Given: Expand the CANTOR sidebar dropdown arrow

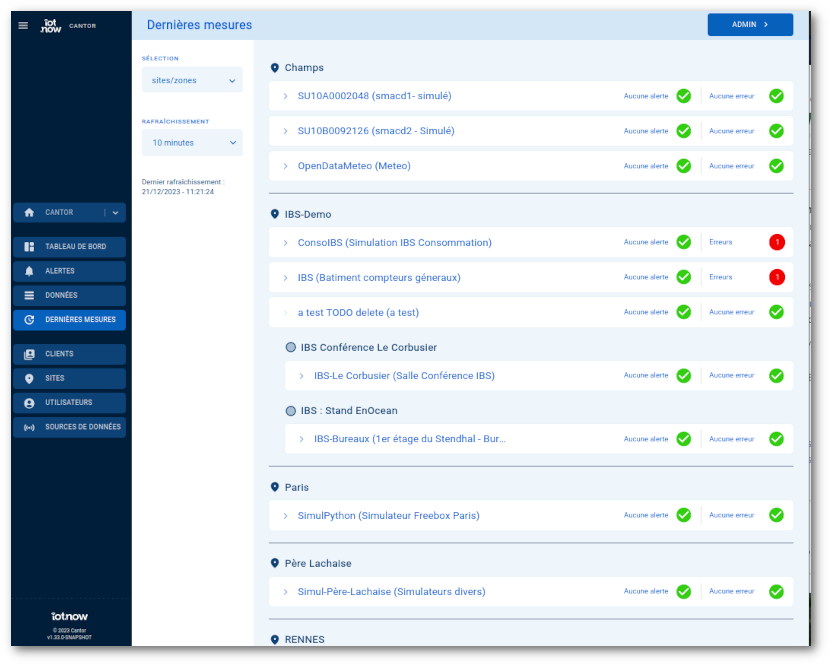Looking at the screenshot, I should (115, 212).
